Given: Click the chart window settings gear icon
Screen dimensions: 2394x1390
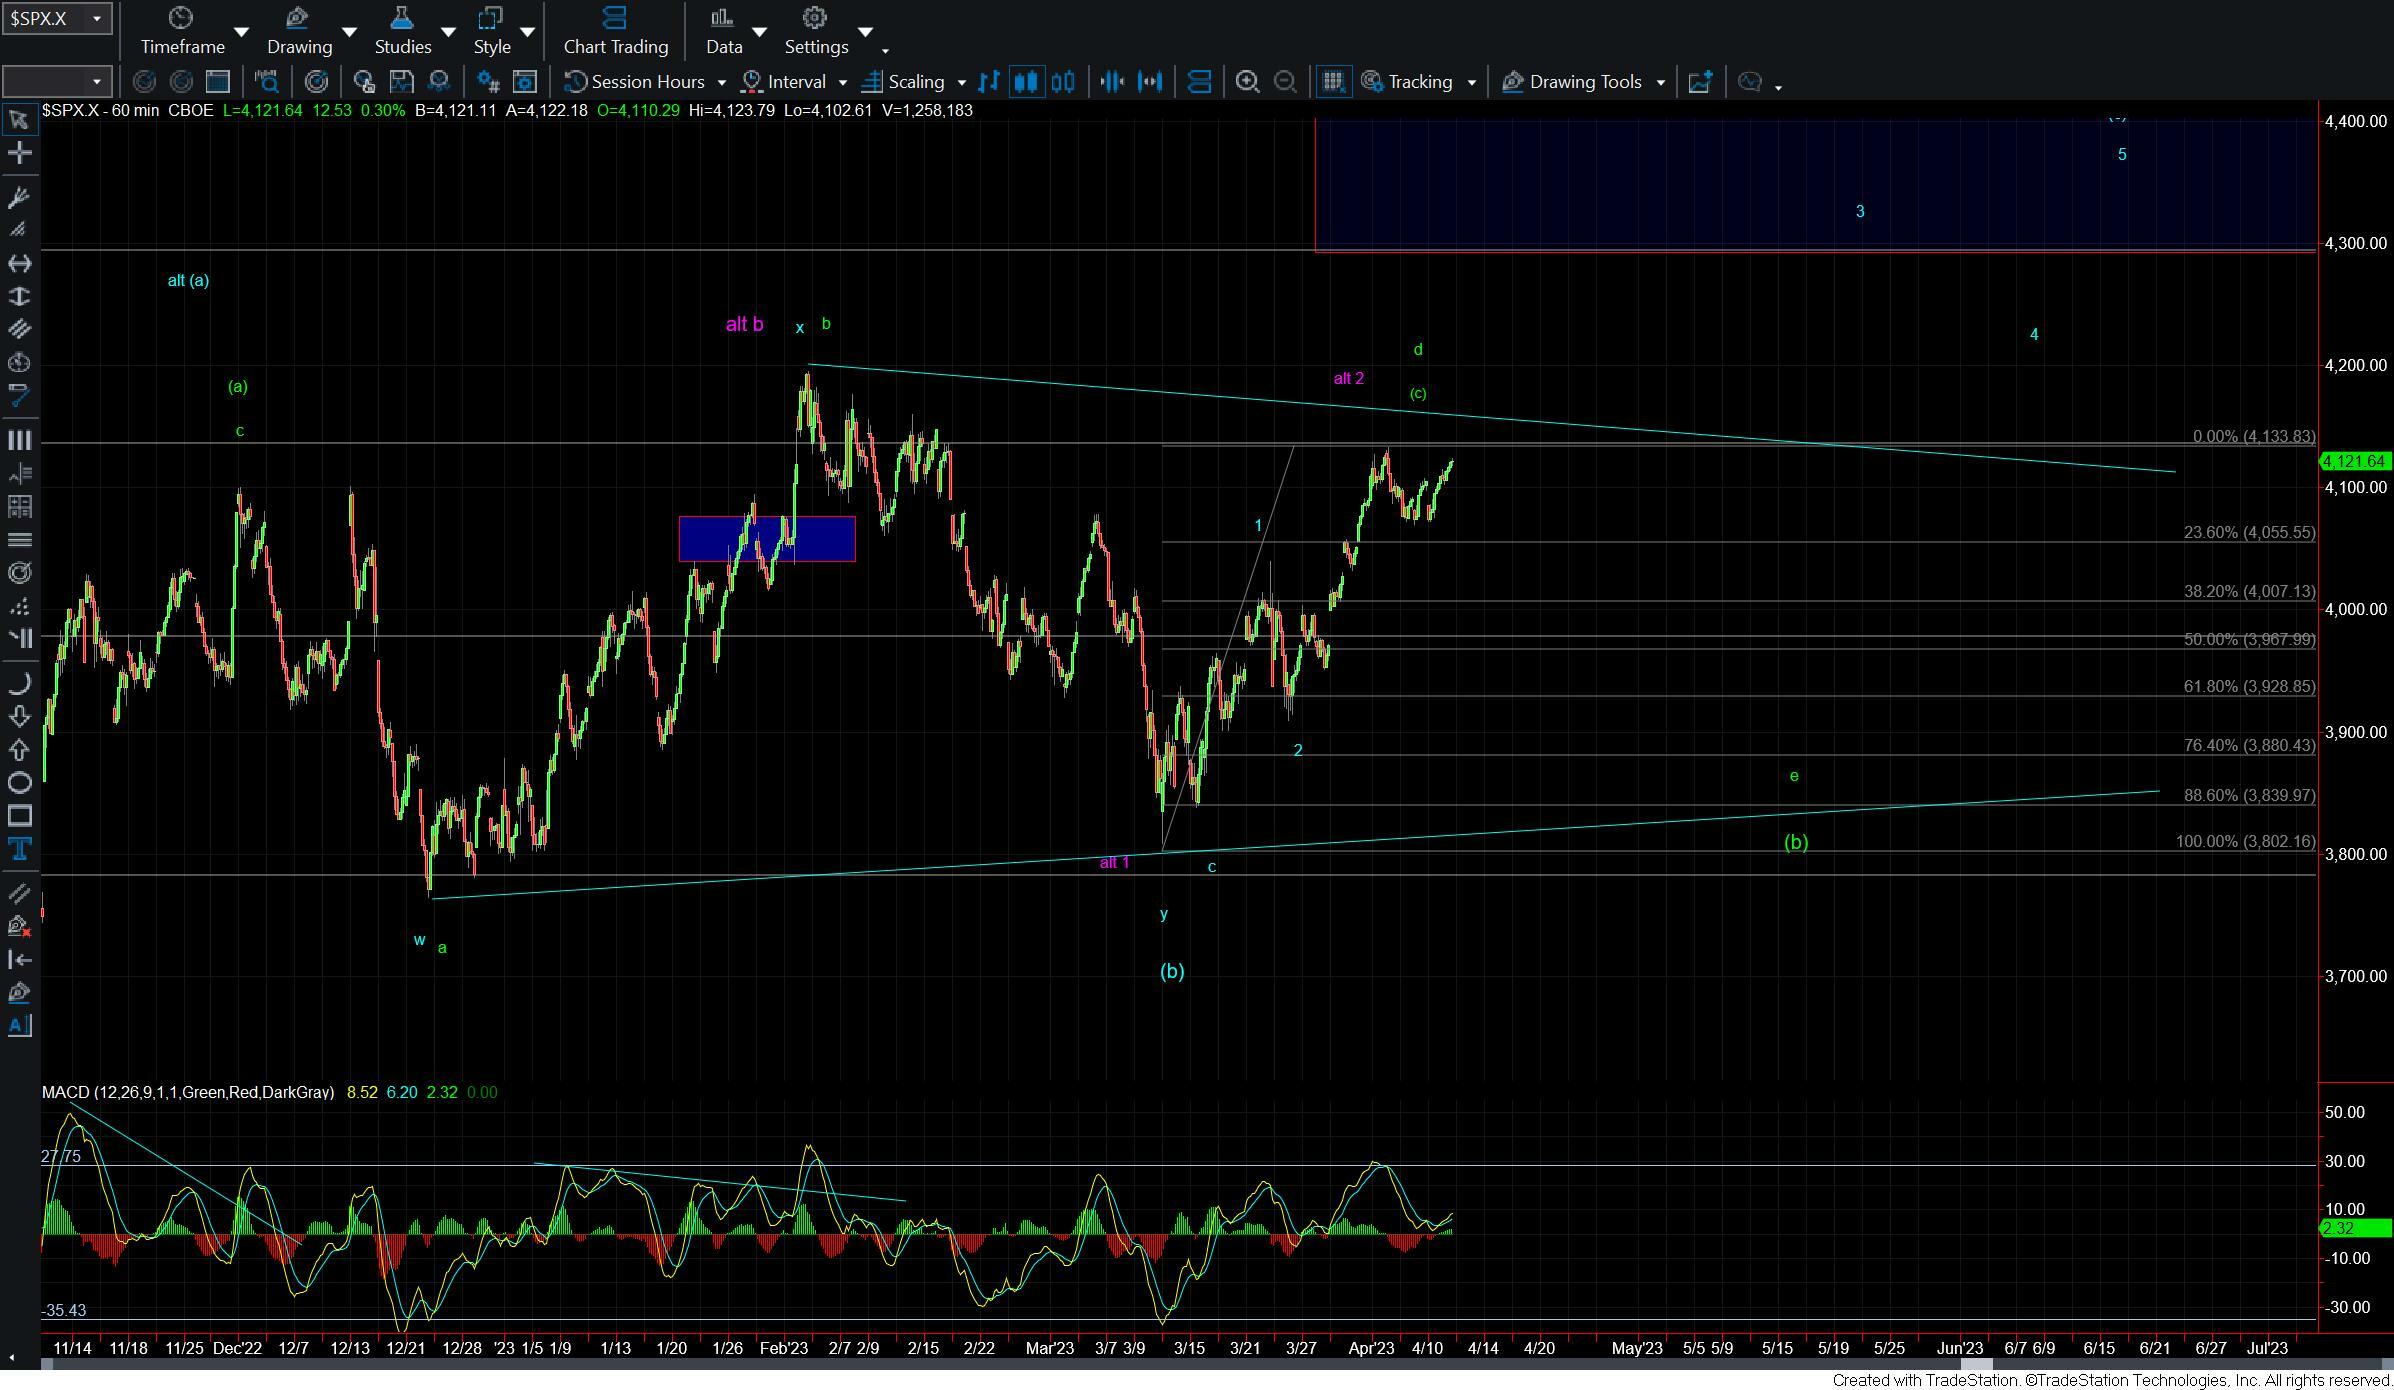Looking at the screenshot, I should click(x=524, y=82).
